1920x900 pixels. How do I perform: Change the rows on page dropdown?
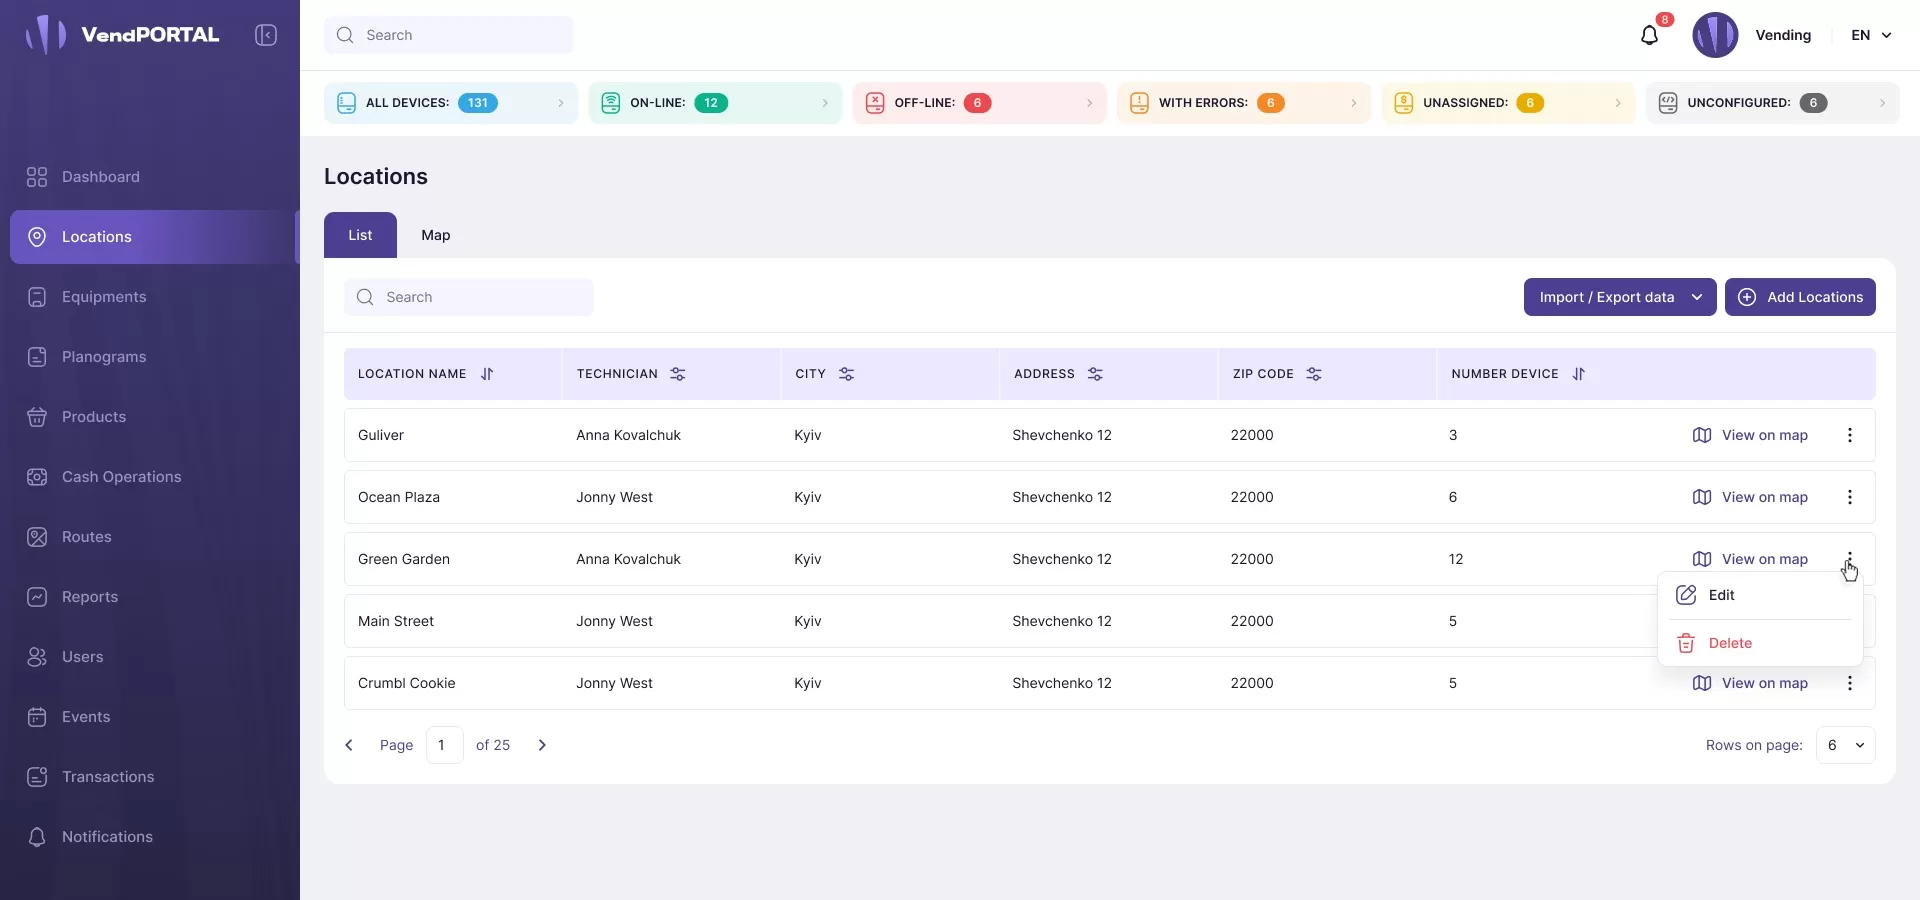pos(1845,745)
